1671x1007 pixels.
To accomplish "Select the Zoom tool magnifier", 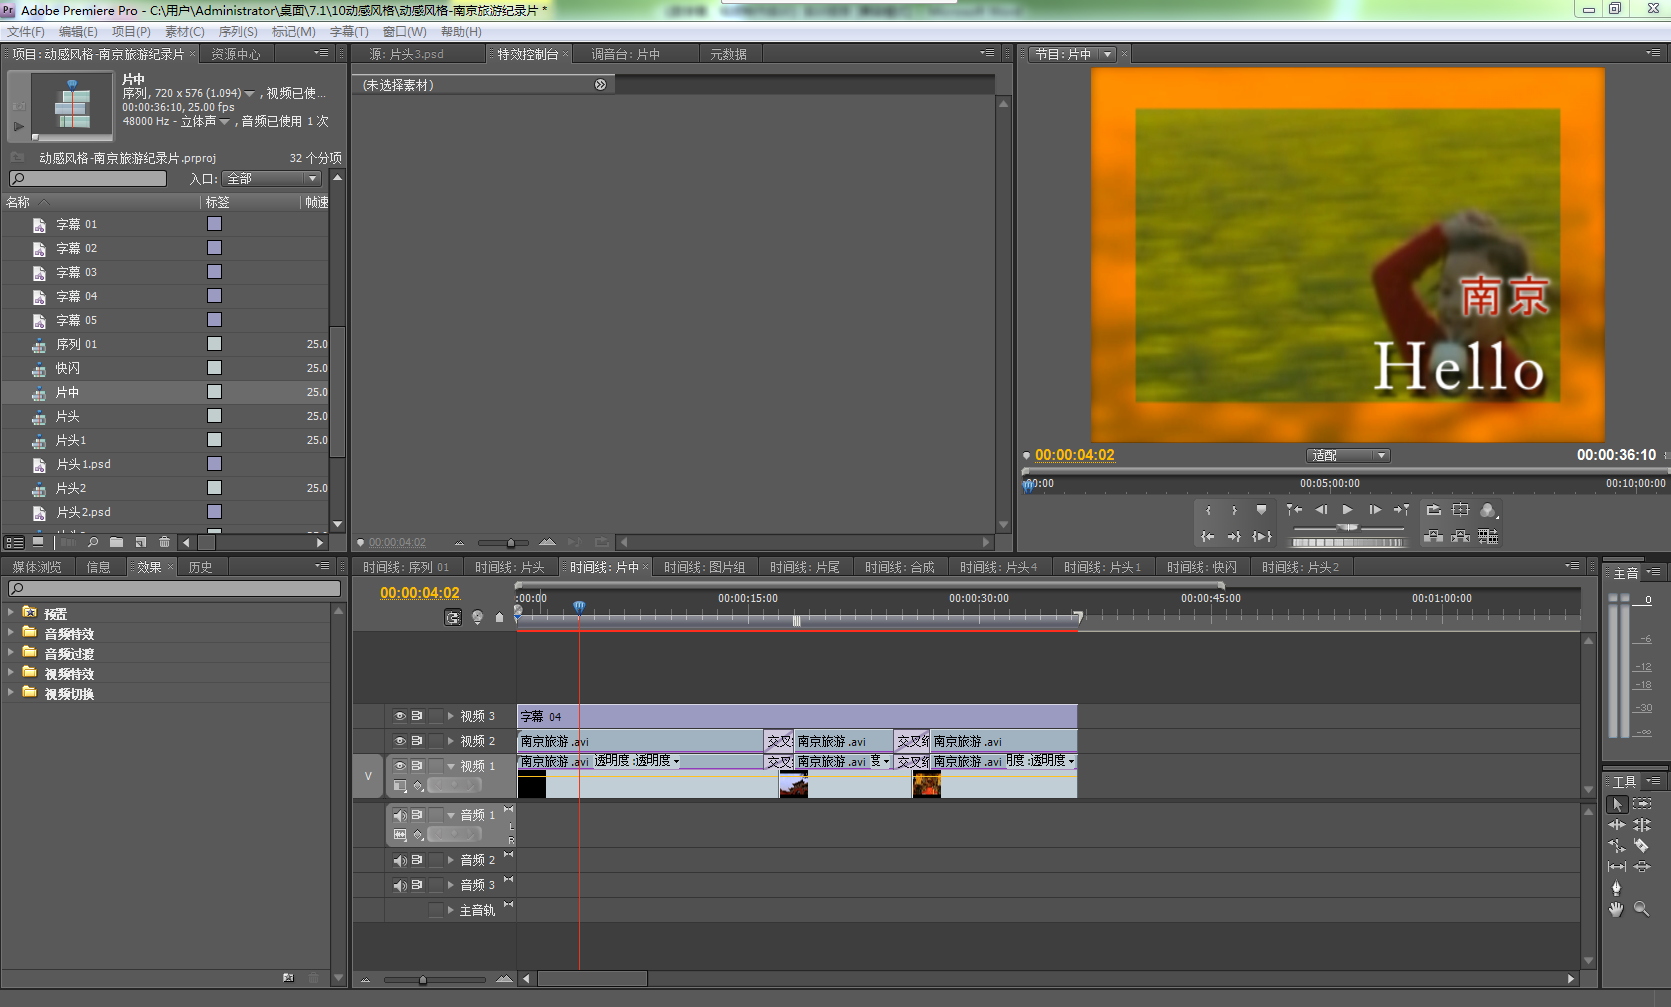I will tap(1641, 909).
